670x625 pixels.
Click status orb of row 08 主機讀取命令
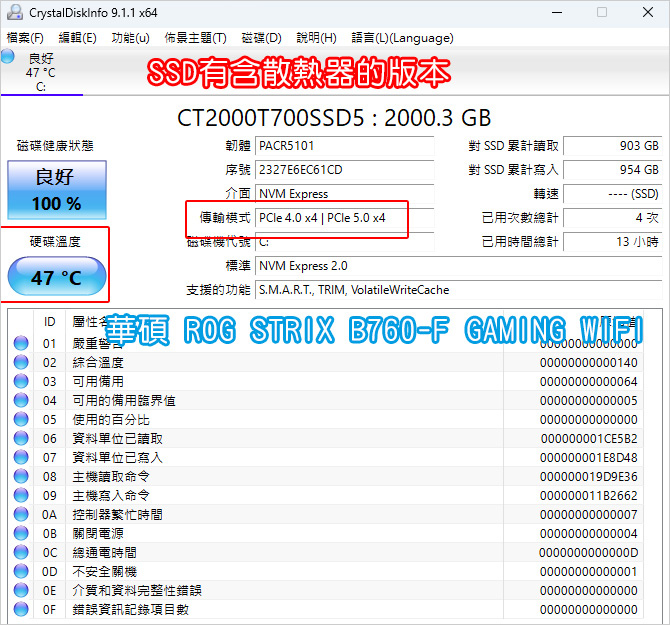click(21, 476)
